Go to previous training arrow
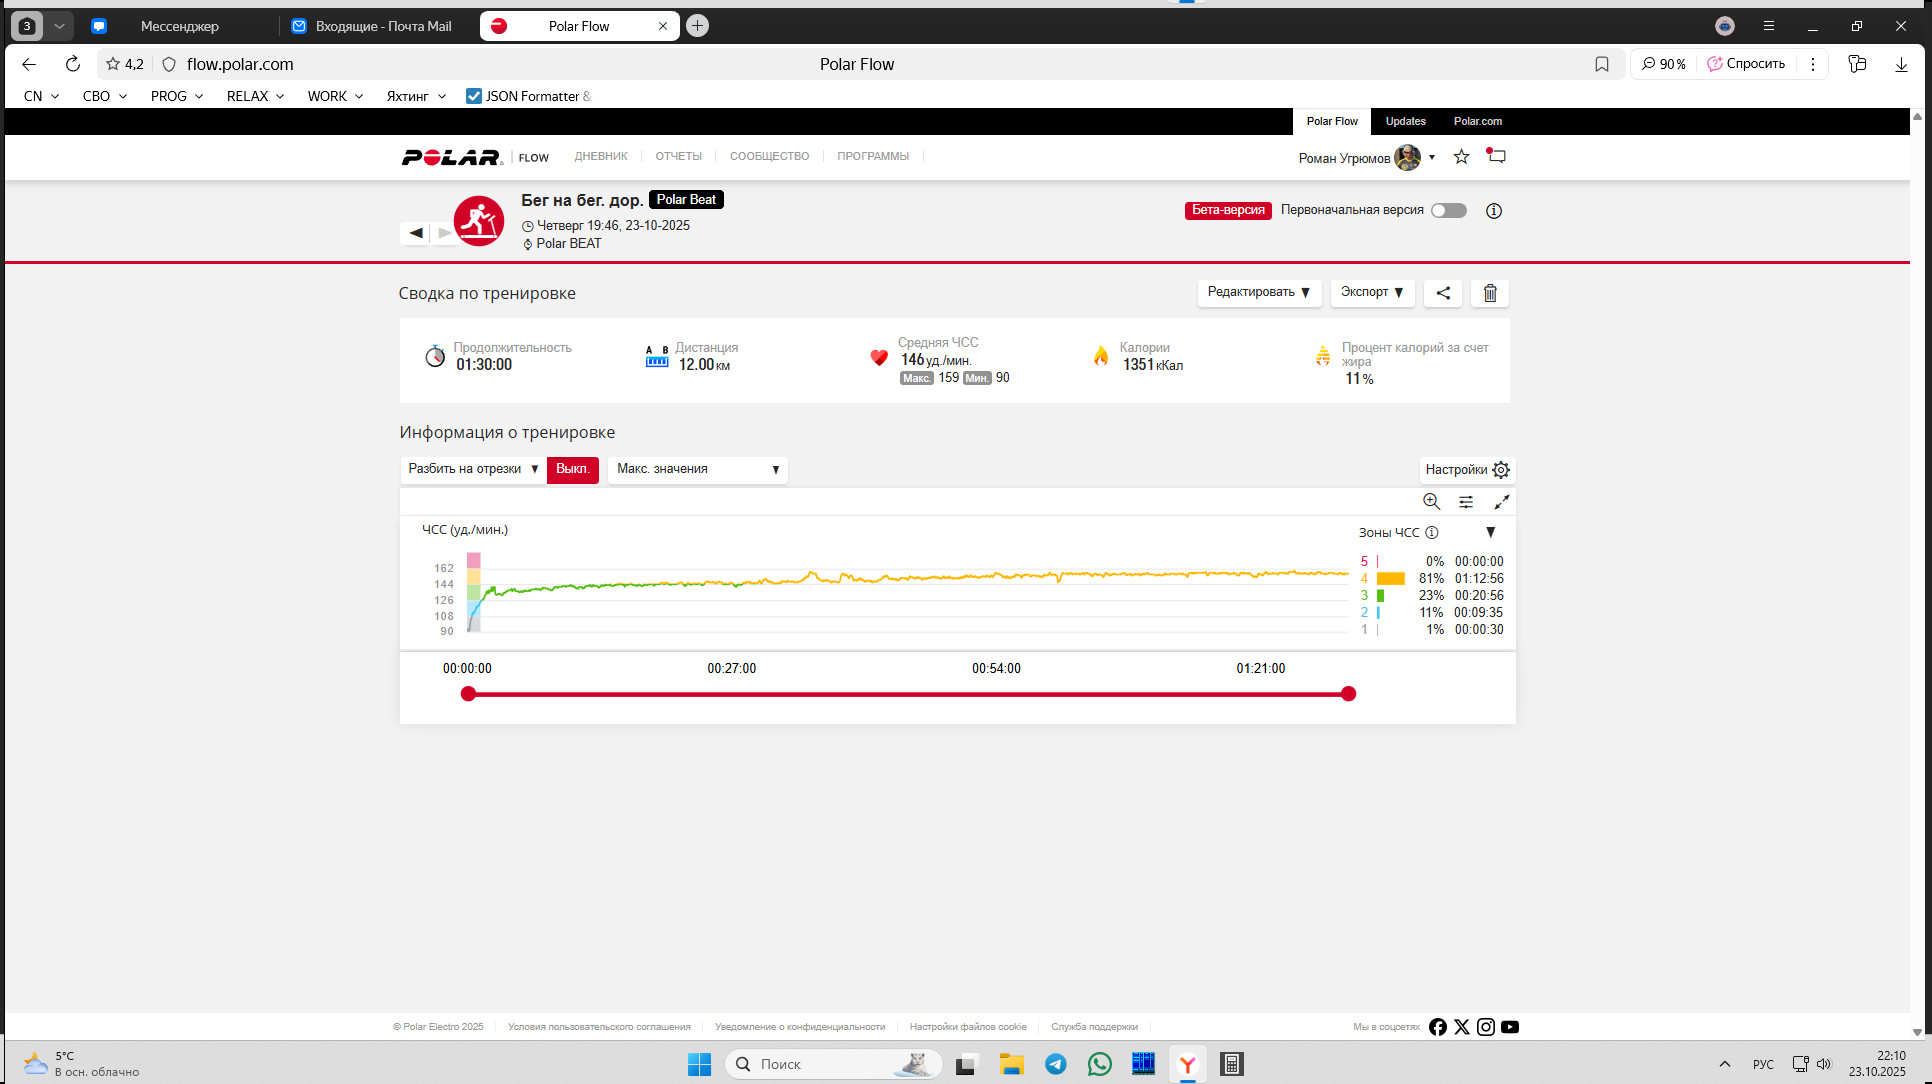Viewport: 1932px width, 1084px height. [x=416, y=233]
